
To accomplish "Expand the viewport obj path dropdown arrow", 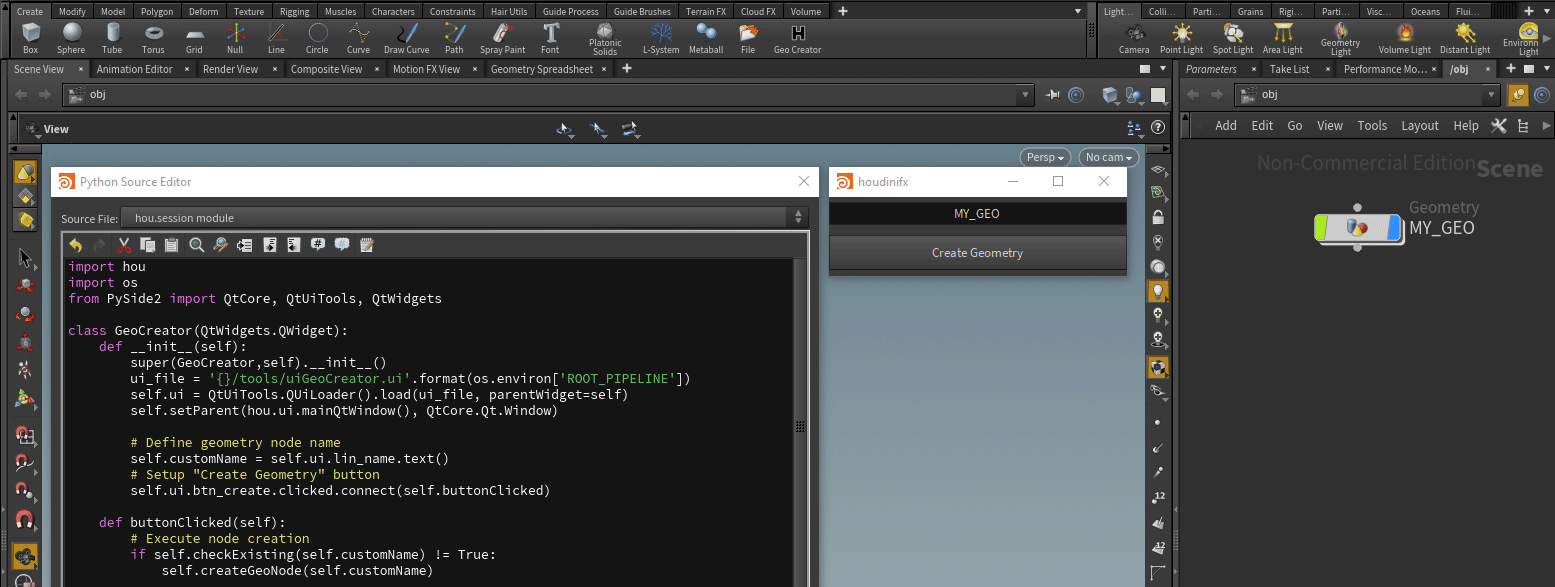I will coord(1025,95).
